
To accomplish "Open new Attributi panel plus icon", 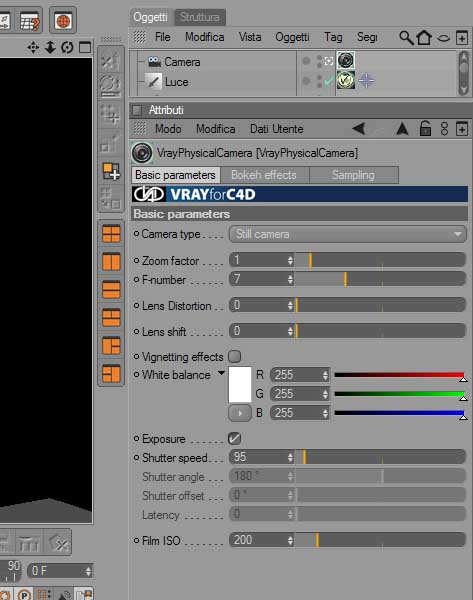I will pyautogui.click(x=462, y=129).
